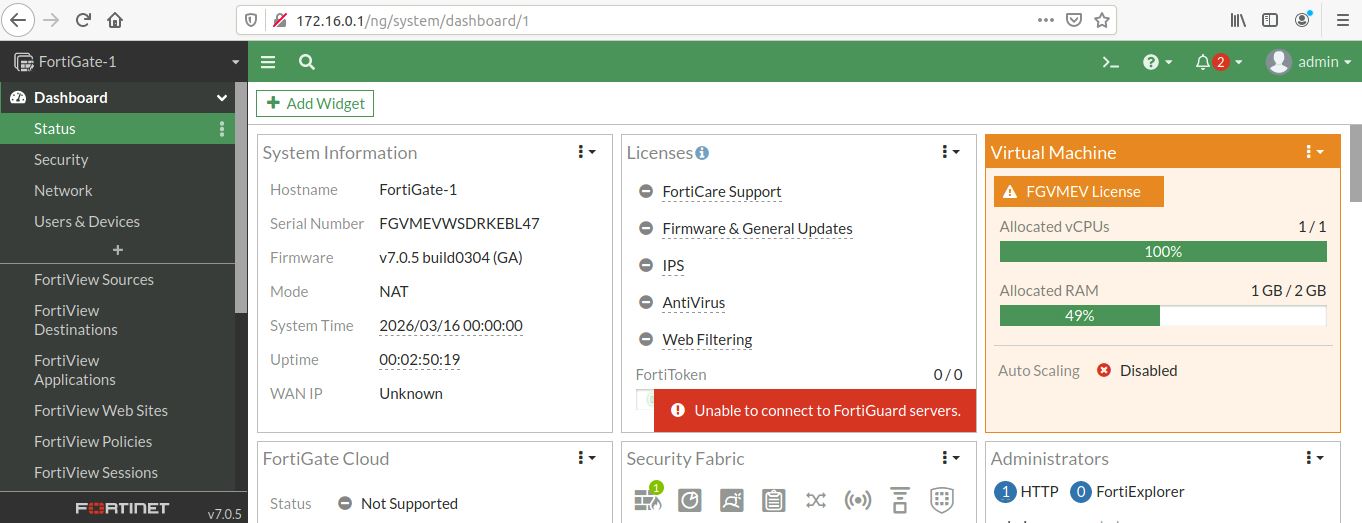Click the search magnifier in top bar
The height and width of the screenshot is (523, 1362).
point(307,62)
